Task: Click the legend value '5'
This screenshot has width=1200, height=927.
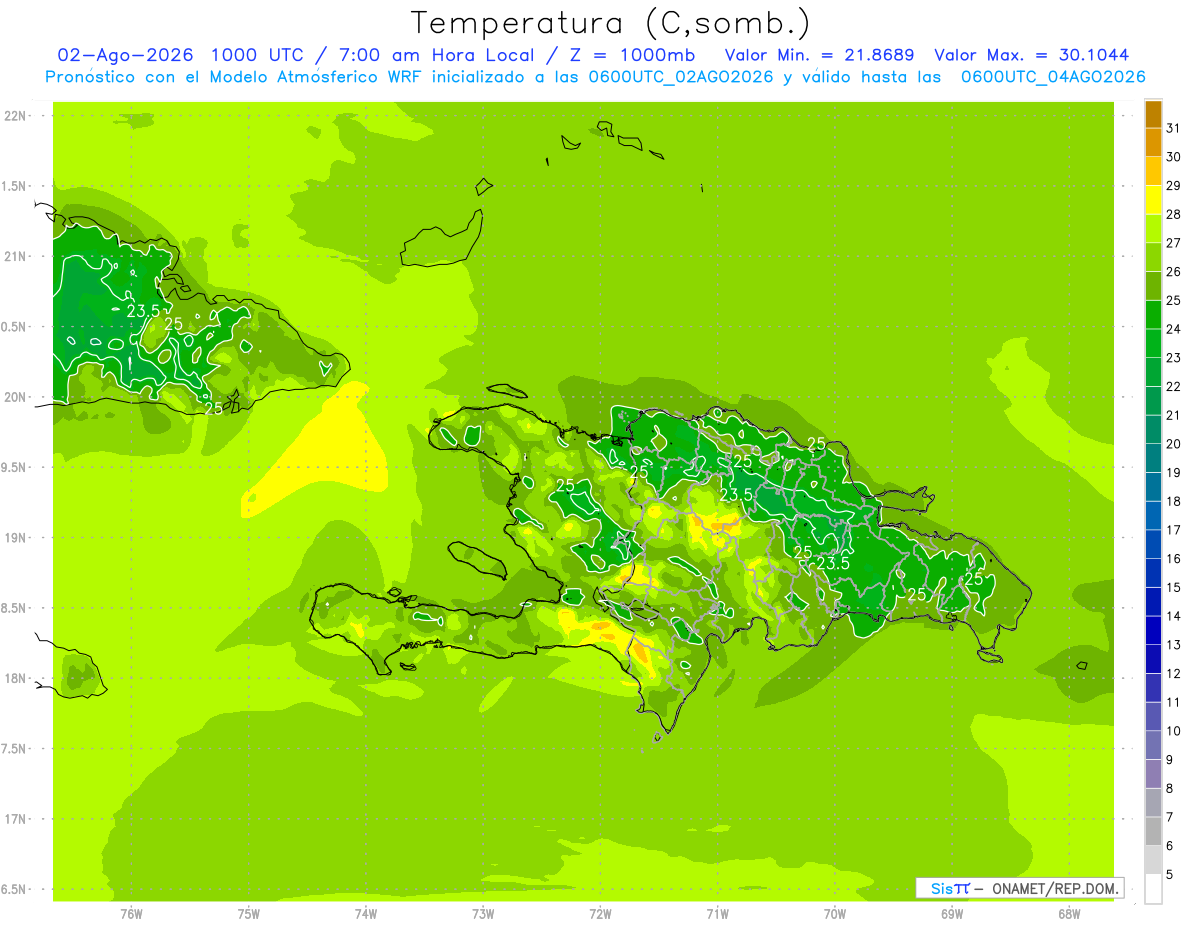Action: coord(1170,875)
